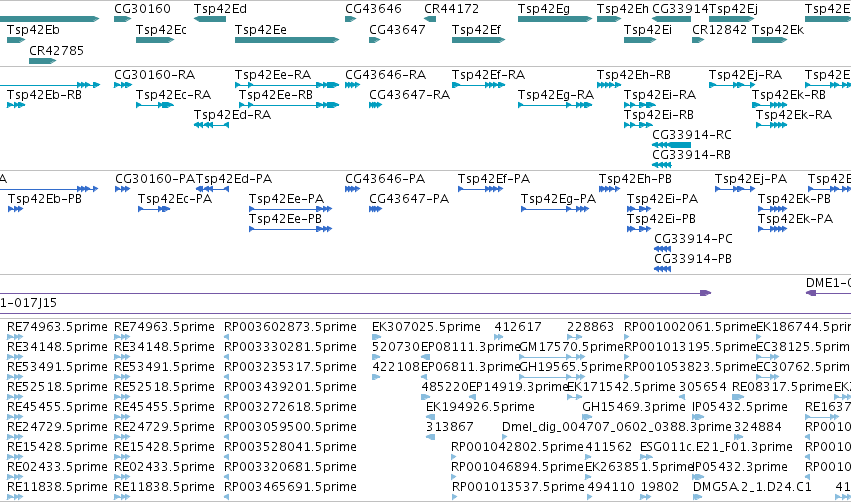
Task: Click protein Tsp42Ek-PB
Action: (x=795, y=199)
